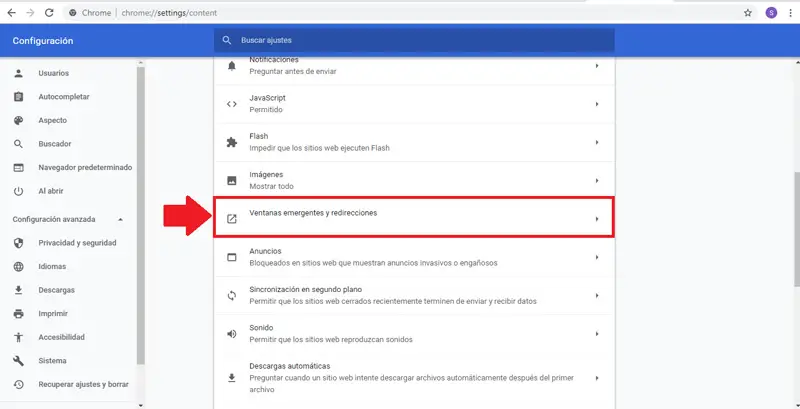Click the Privacidad y seguridad shield icon
Screen dimensions: 800x409
tap(18, 243)
